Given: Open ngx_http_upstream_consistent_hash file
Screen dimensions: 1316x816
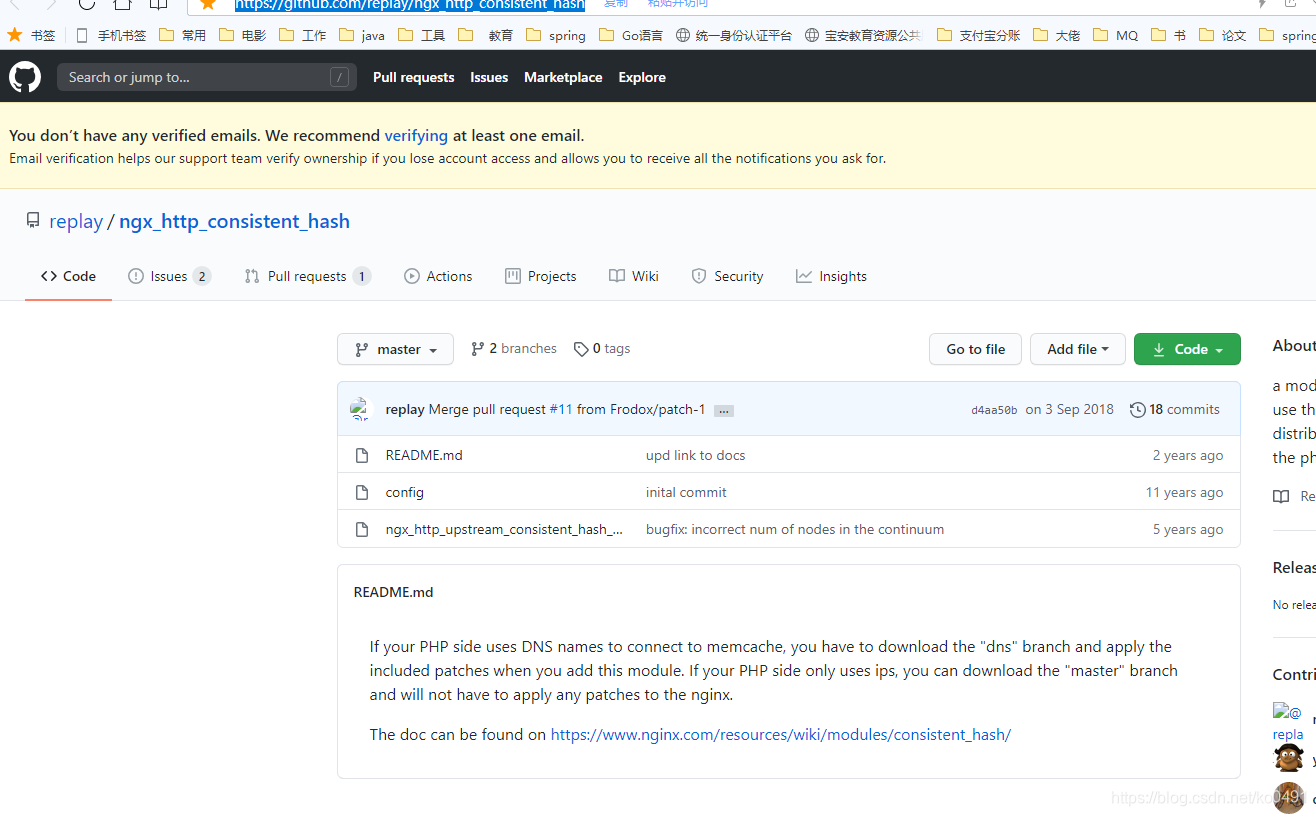Looking at the screenshot, I should point(504,529).
